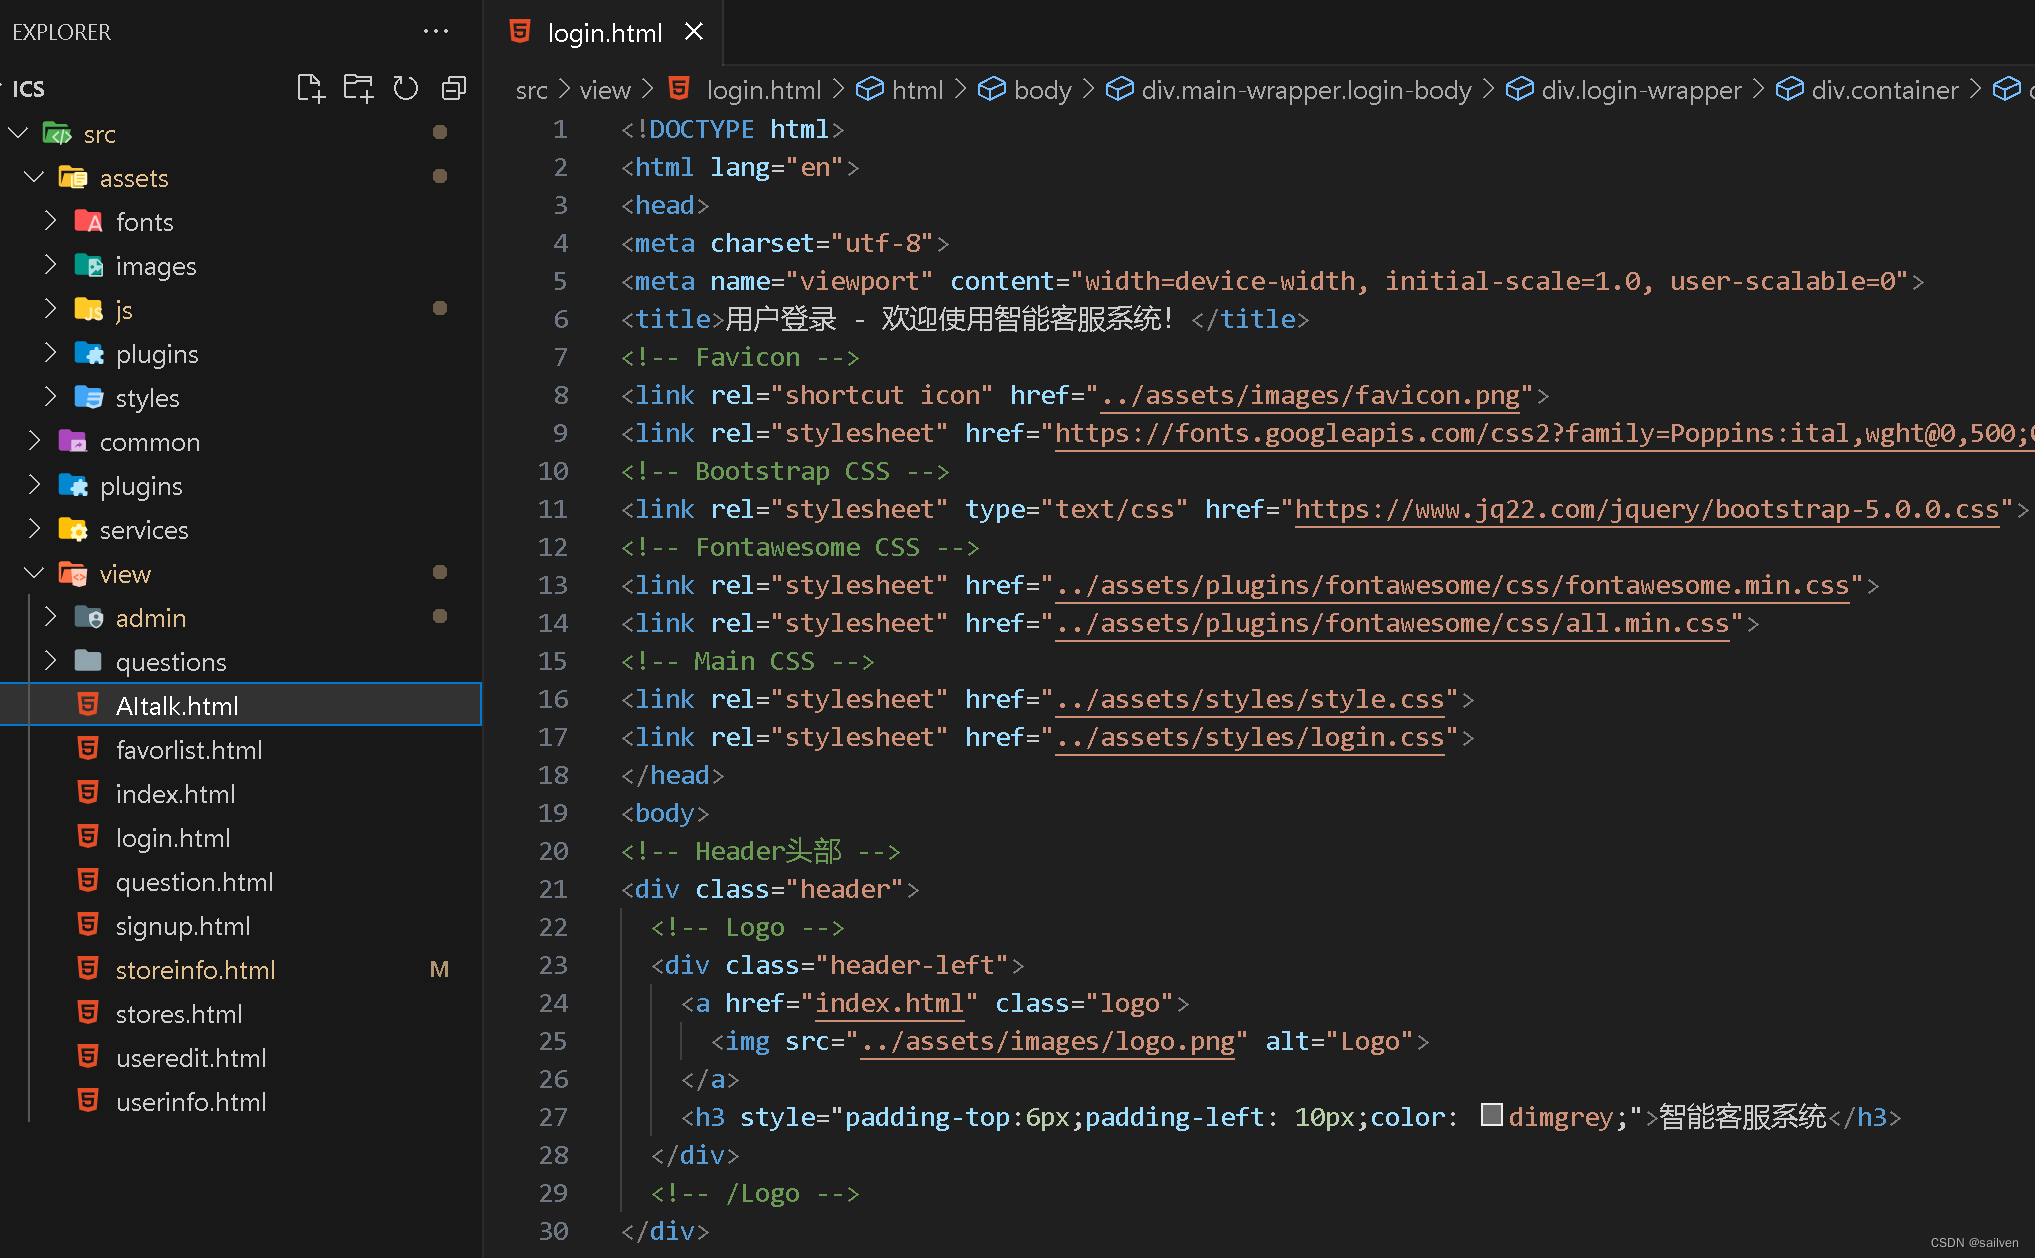The height and width of the screenshot is (1258, 2035).
Task: Expand the services folder
Action: tap(34, 529)
